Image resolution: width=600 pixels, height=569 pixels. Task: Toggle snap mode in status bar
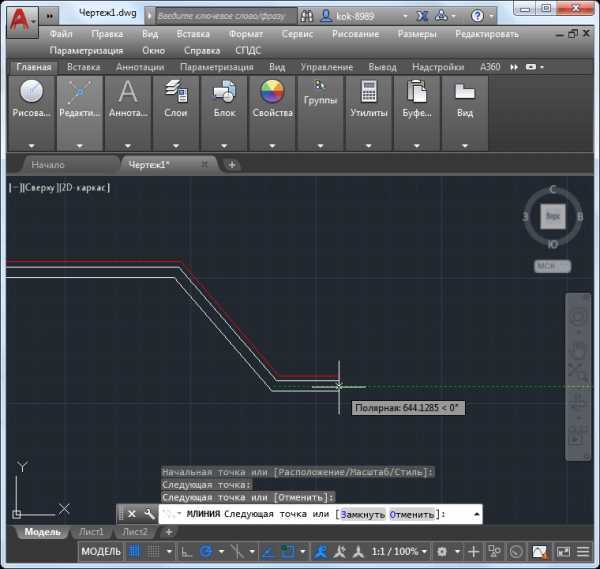[x=153, y=551]
